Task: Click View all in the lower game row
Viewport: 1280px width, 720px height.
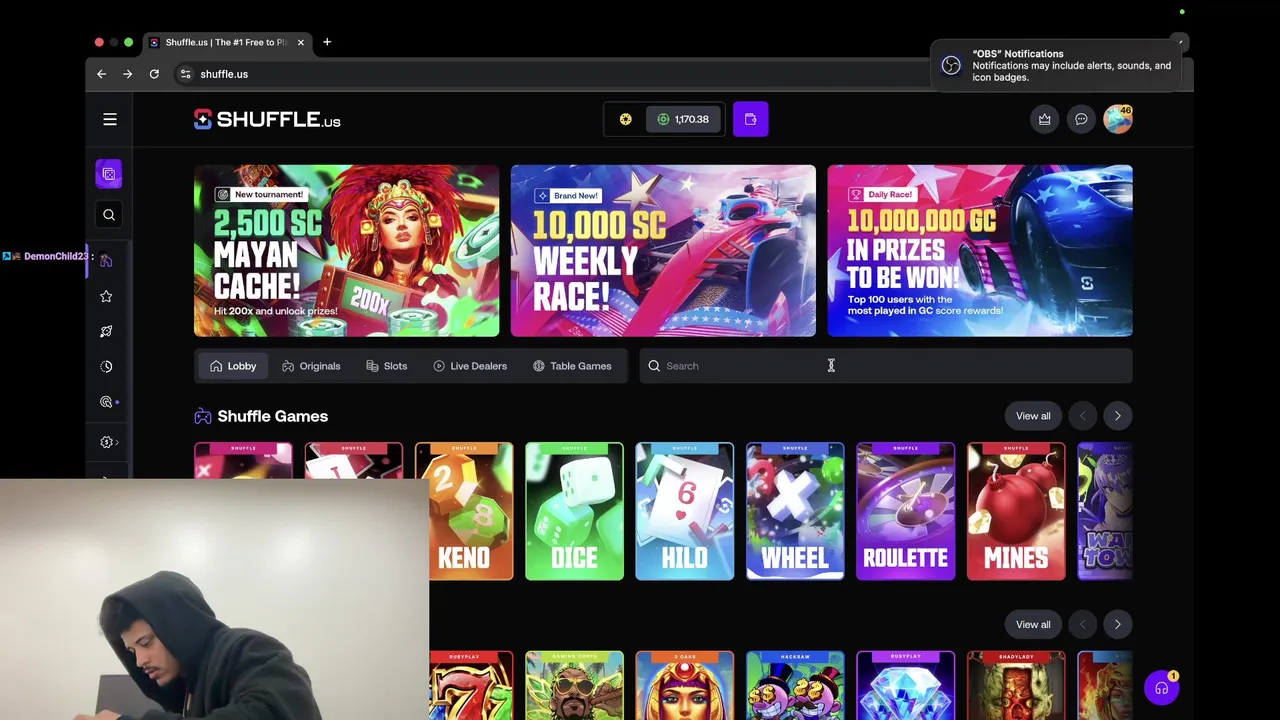Action: coord(1033,625)
